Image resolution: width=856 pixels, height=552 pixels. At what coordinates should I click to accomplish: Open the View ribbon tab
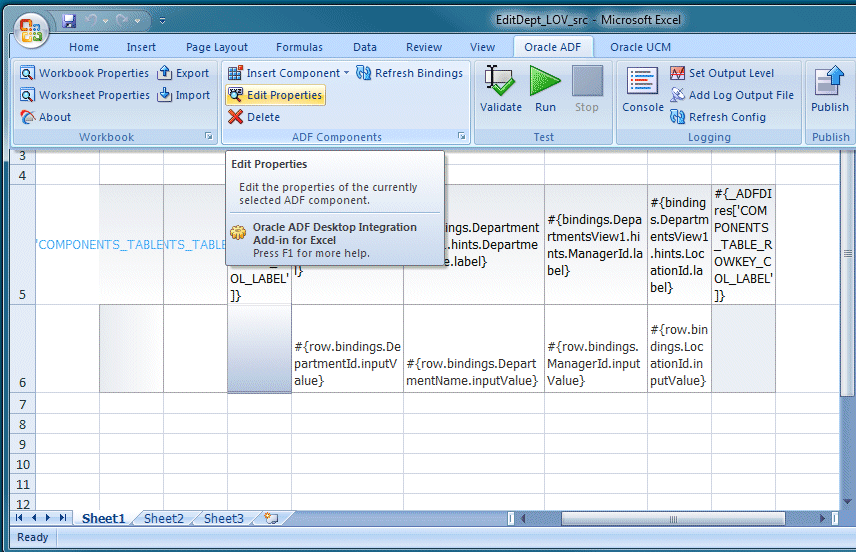[x=483, y=48]
